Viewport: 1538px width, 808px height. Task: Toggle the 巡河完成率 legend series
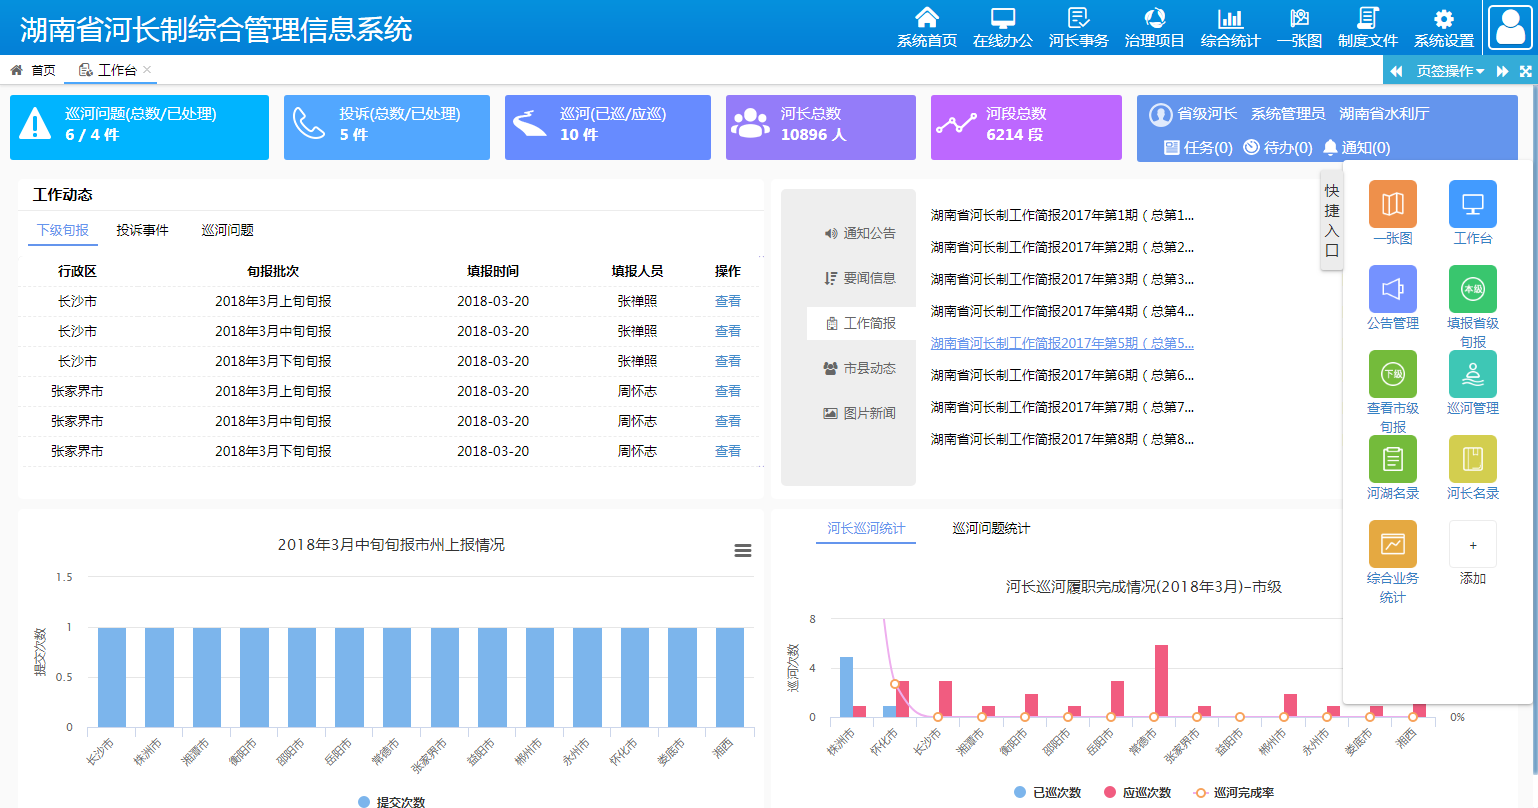point(1234,792)
